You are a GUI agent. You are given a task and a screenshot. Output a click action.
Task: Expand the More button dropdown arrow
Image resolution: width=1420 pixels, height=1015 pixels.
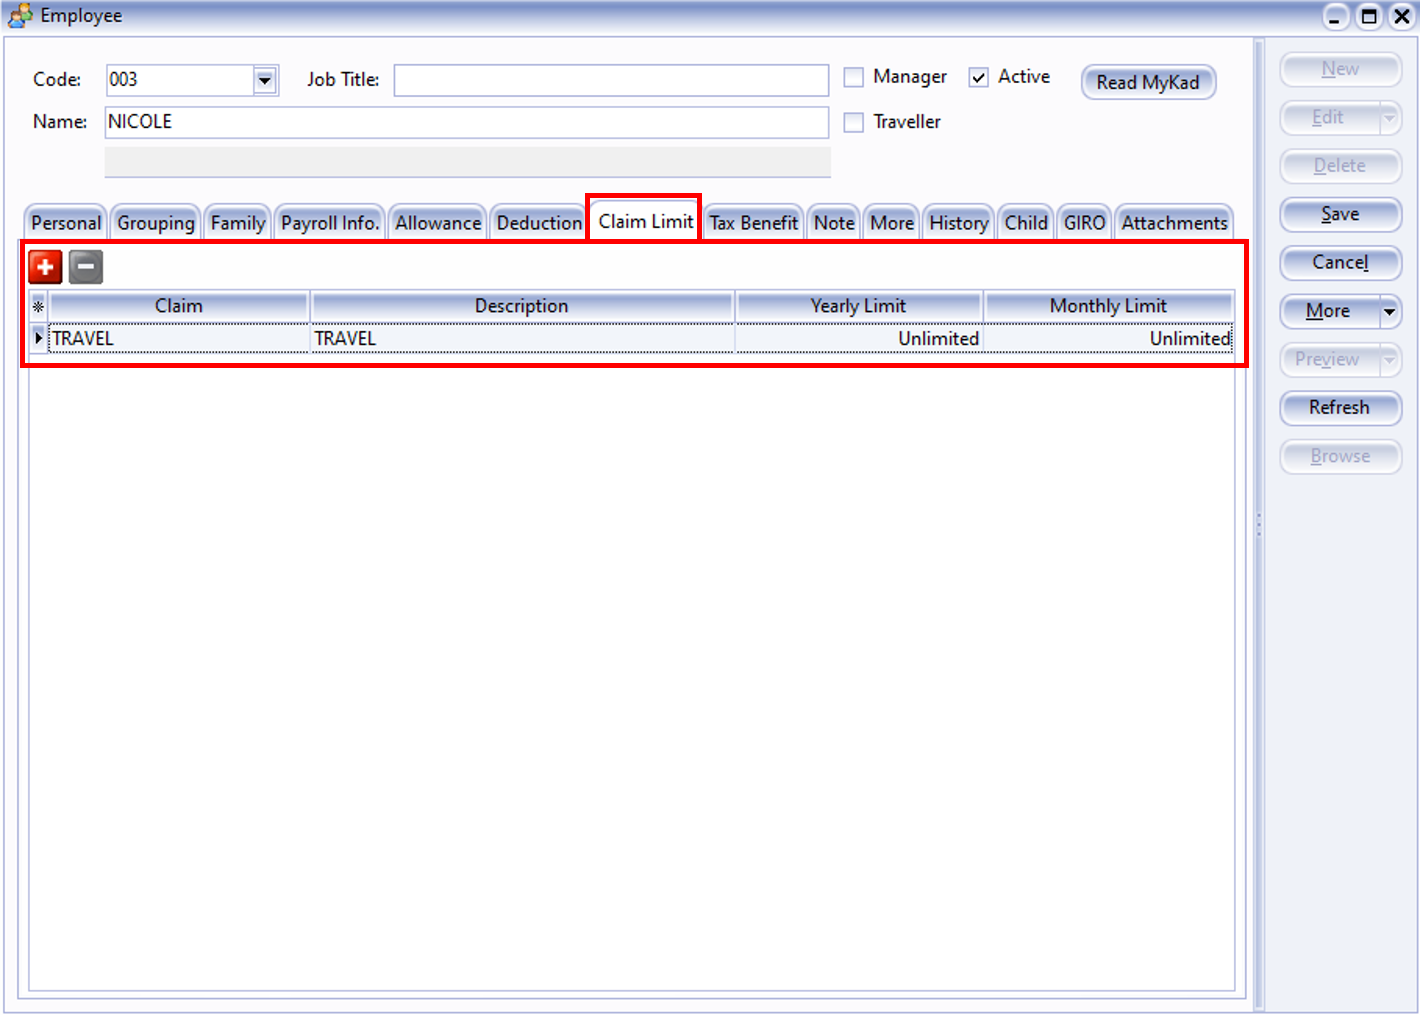[x=1389, y=311]
